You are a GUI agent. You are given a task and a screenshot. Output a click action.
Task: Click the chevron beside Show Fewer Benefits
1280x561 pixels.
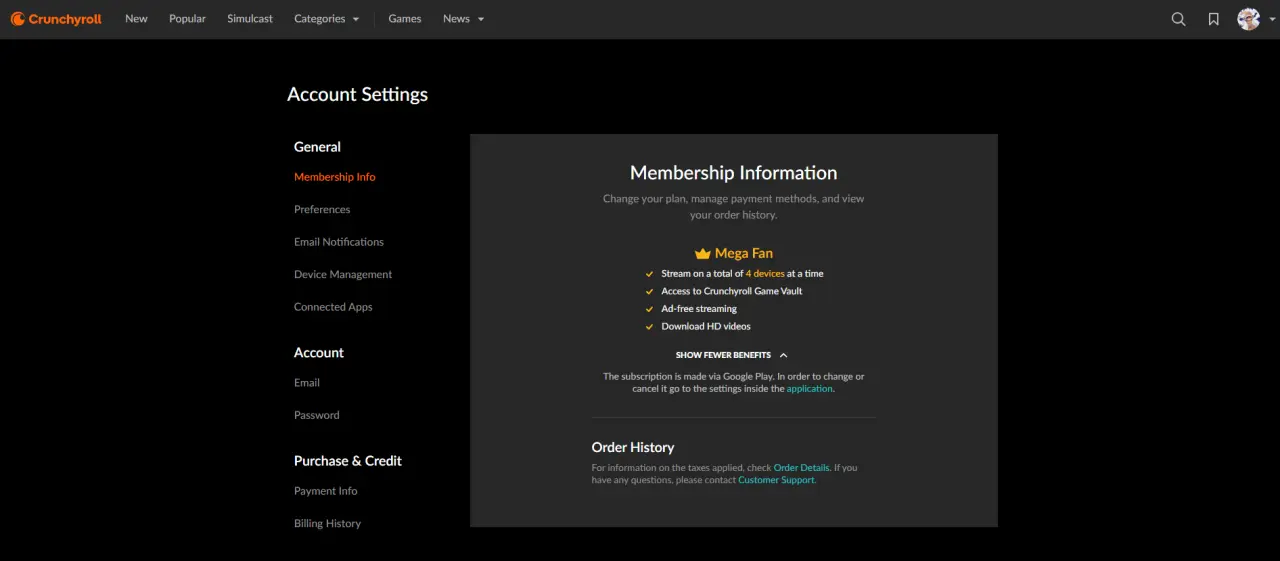click(783, 355)
